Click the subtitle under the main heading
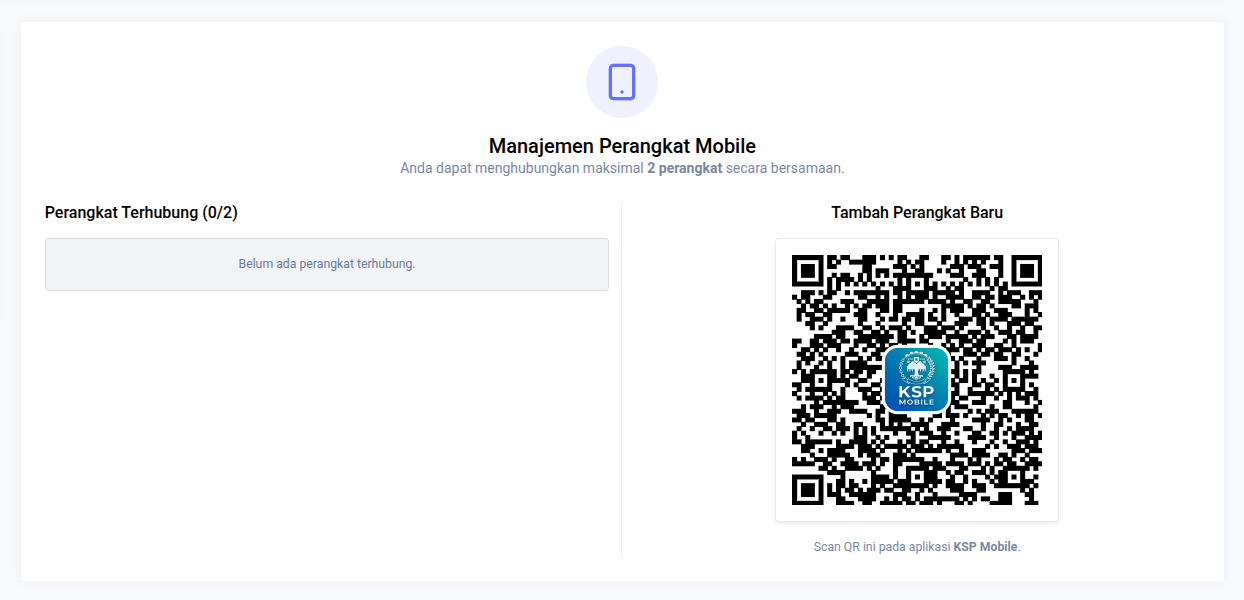Viewport: 1244px width, 600px height. (621, 167)
